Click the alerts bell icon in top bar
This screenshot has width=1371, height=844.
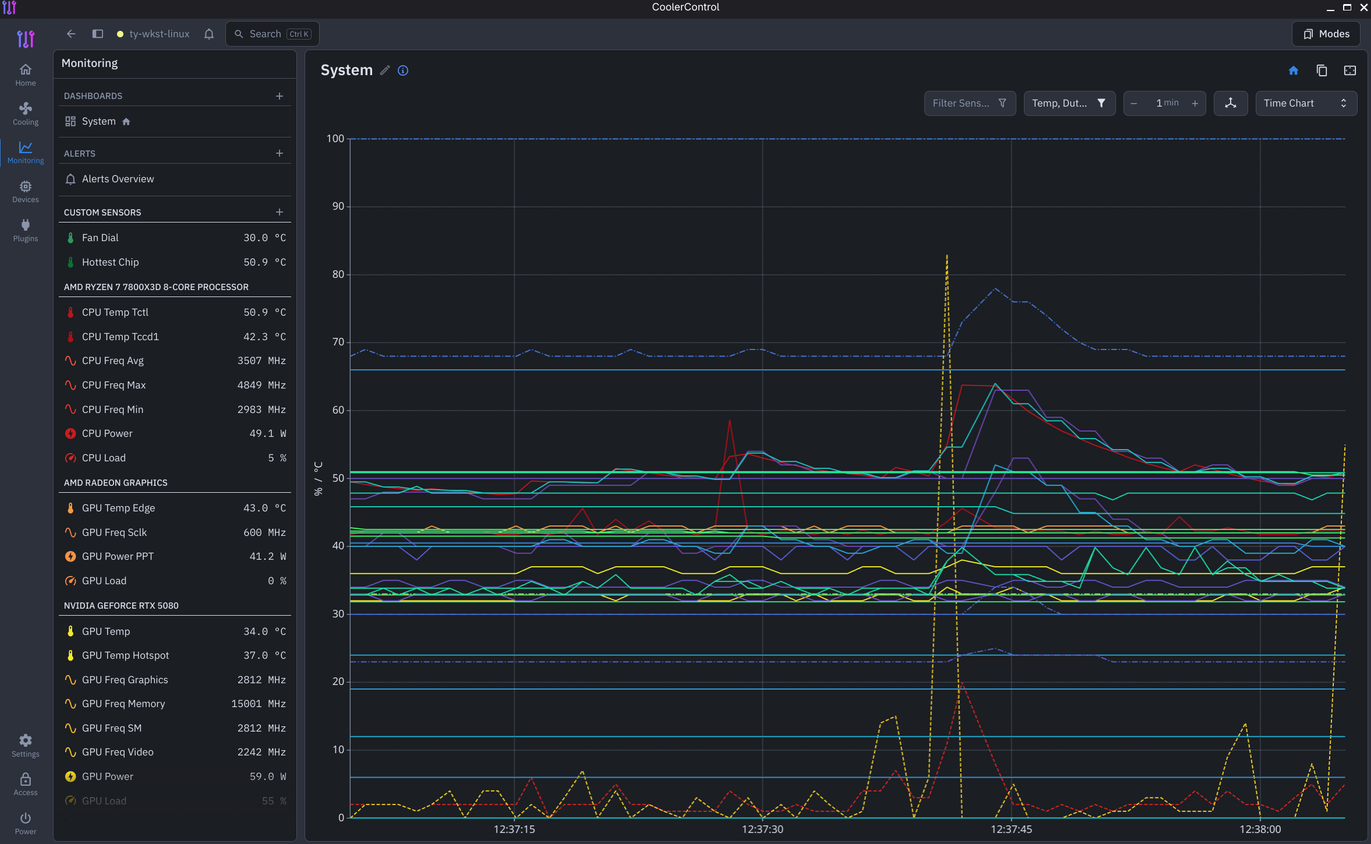click(x=209, y=34)
